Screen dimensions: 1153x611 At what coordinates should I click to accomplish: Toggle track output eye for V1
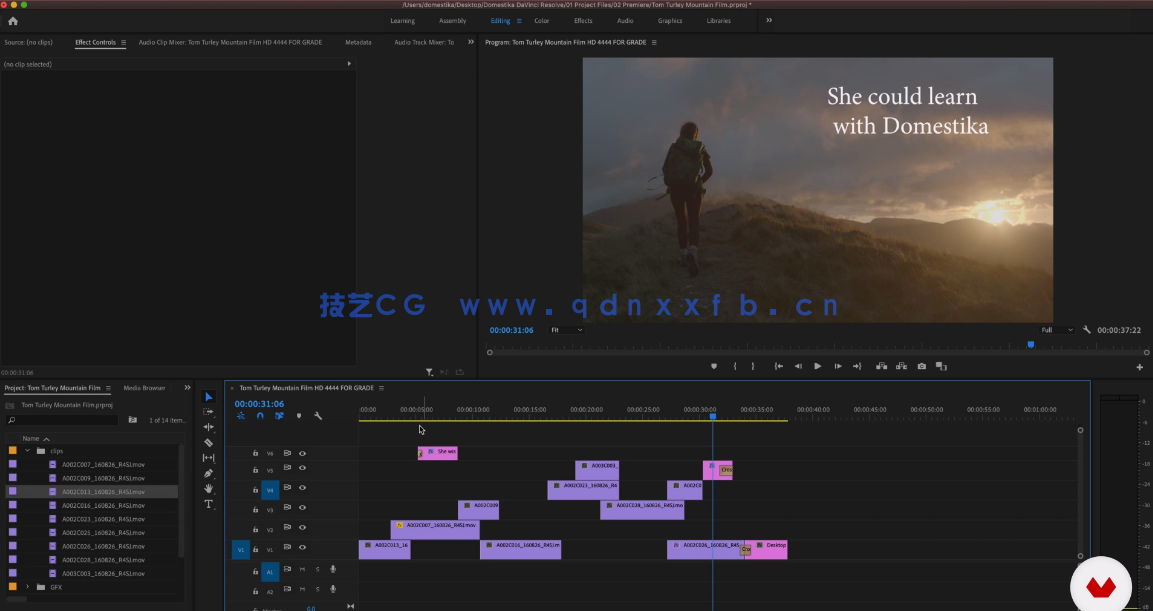tap(302, 549)
